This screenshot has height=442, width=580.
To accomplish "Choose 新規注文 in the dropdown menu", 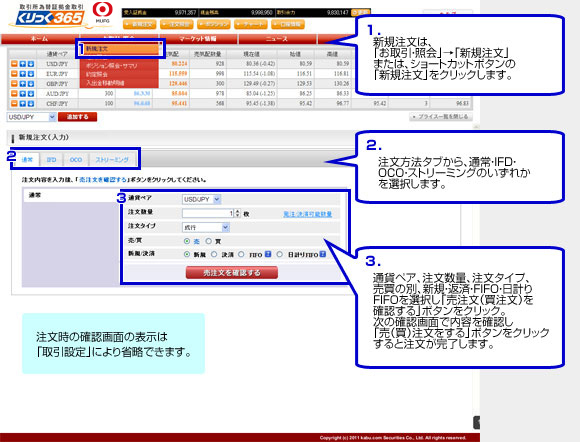I will click(120, 49).
